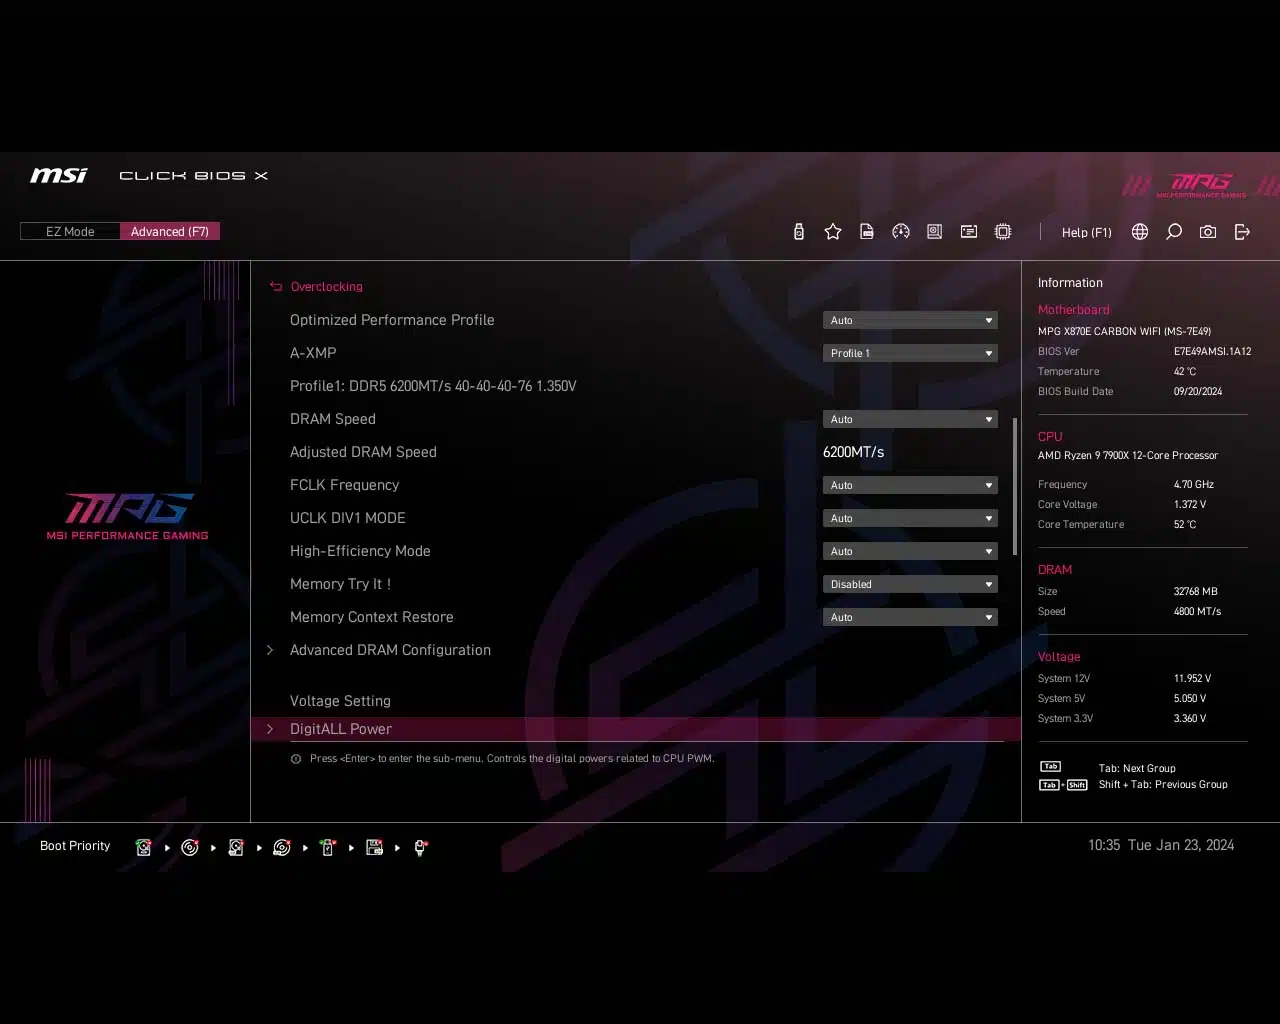
Task: Click the DRAM size 32768 MB value
Action: point(1196,591)
